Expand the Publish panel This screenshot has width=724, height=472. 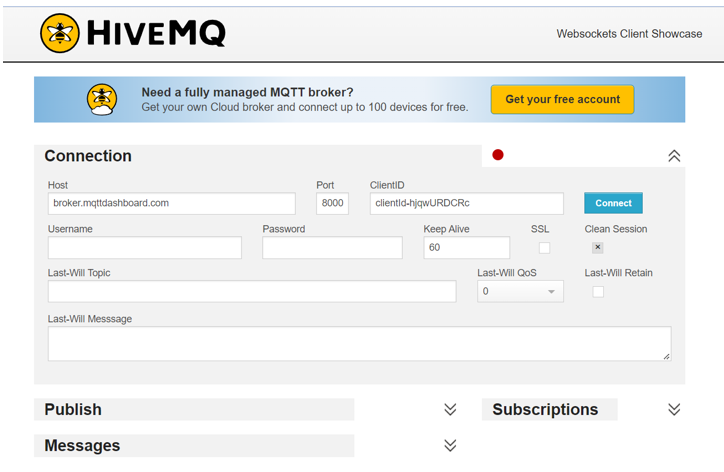pos(450,409)
